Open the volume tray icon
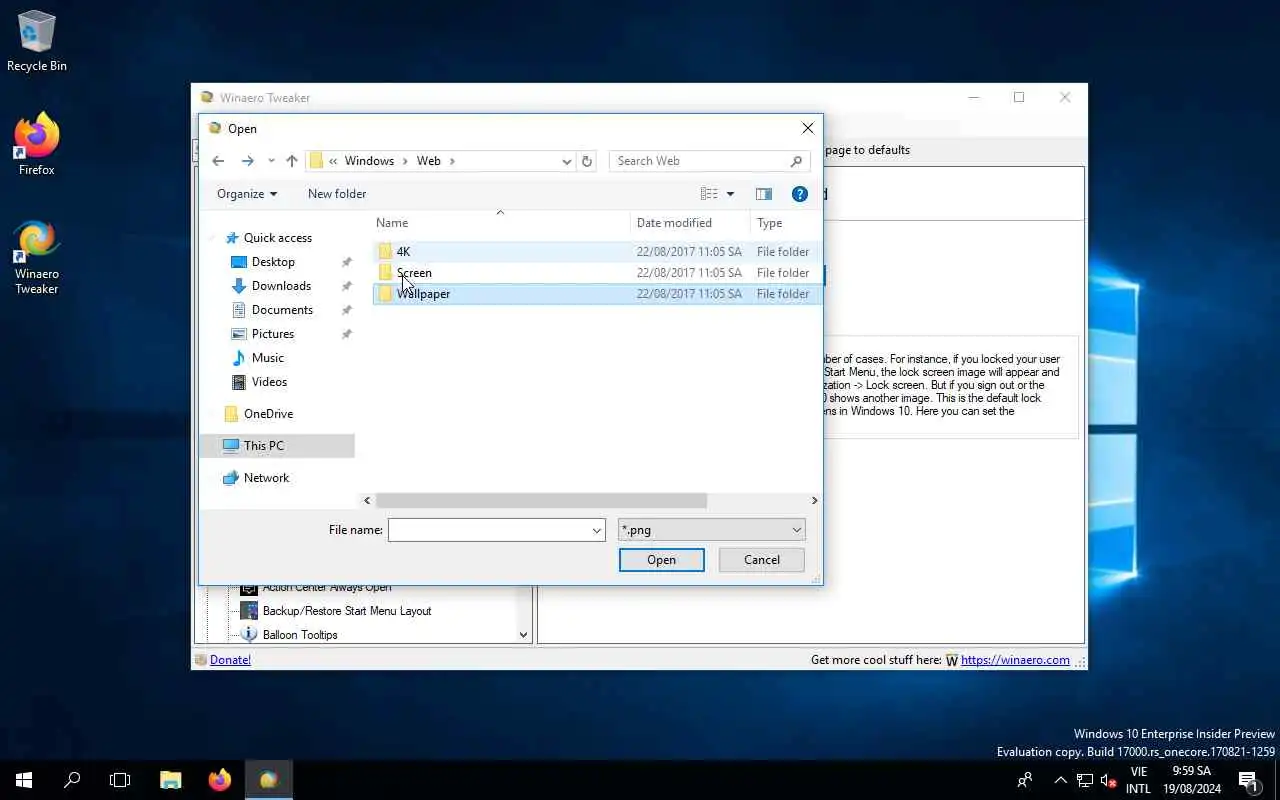 tap(1108, 780)
